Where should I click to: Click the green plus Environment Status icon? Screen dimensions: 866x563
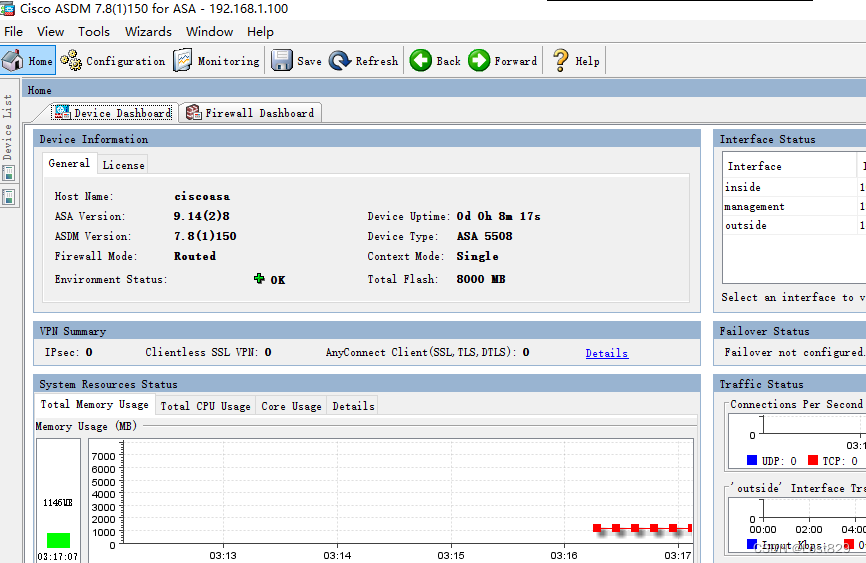[x=259, y=278]
